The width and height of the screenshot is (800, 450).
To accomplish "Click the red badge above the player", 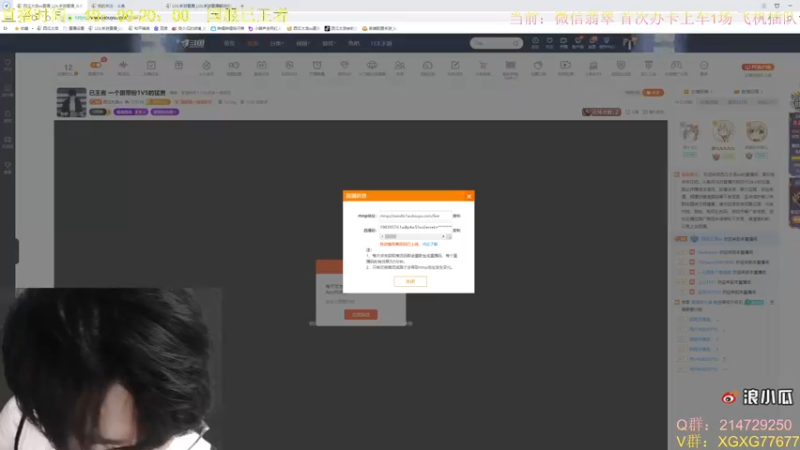I will (x=602, y=112).
